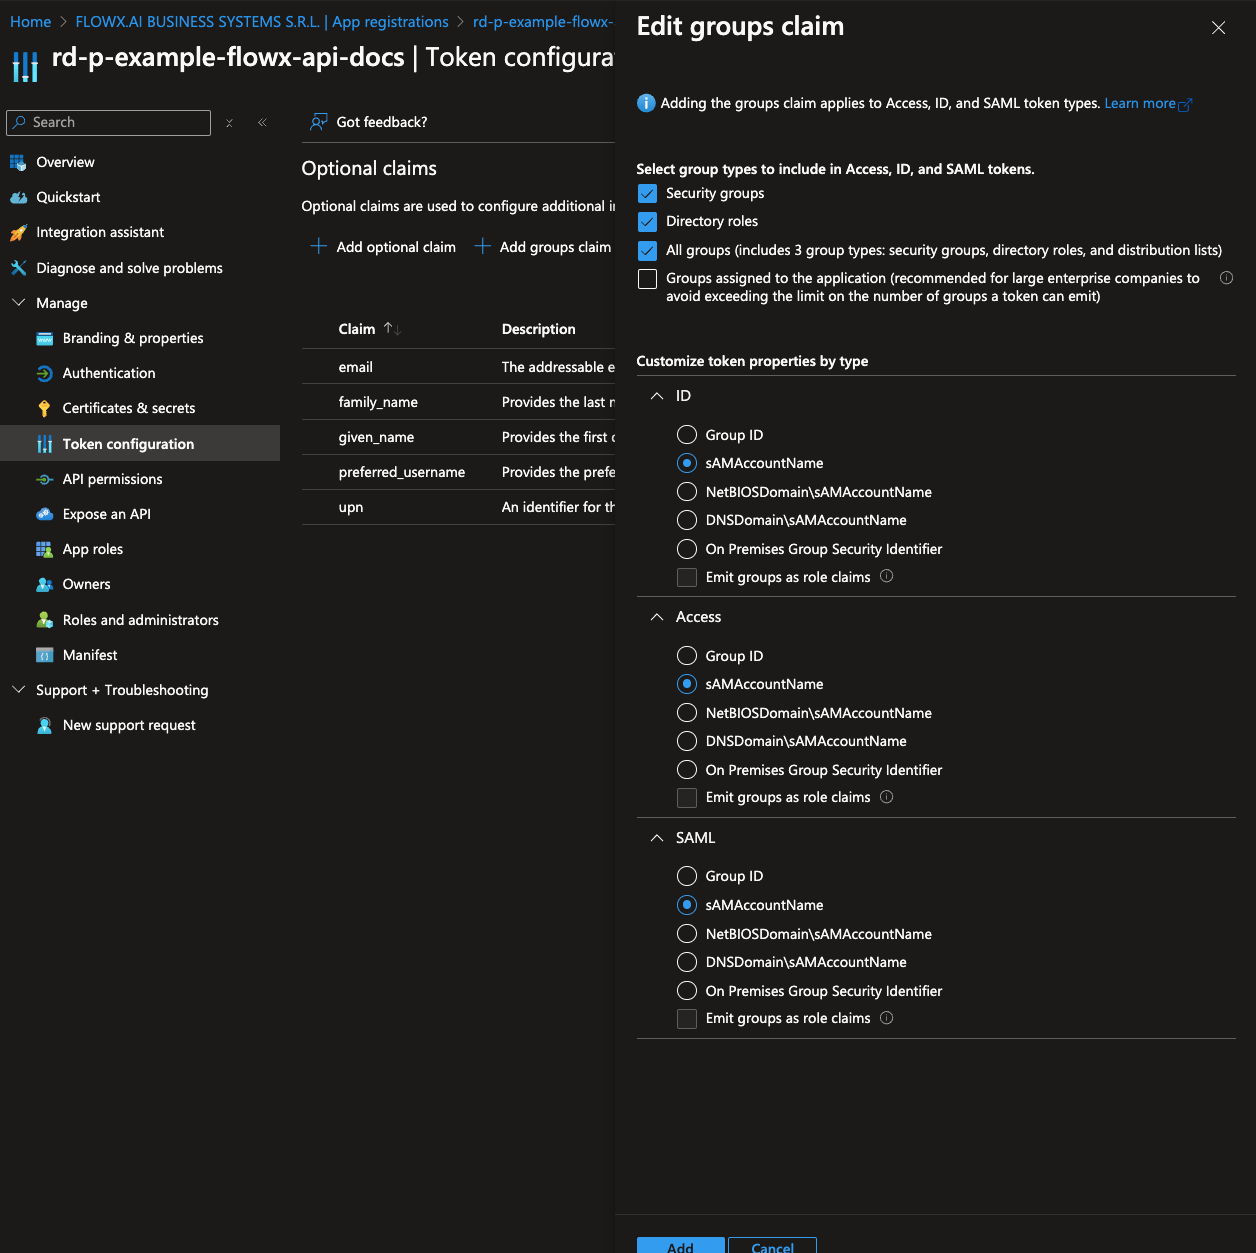Select Group ID radio under ID section

coord(687,435)
